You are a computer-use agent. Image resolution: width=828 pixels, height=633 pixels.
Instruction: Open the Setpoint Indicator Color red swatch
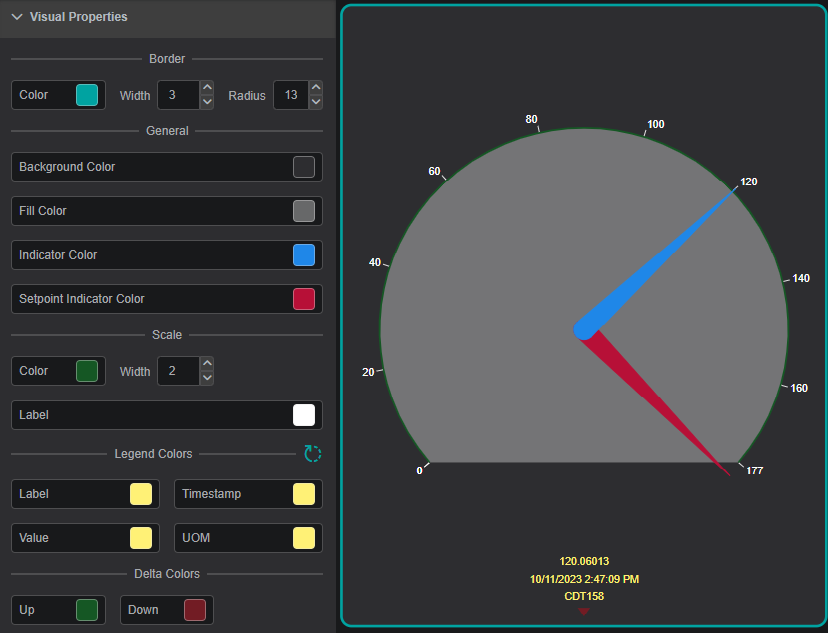tap(304, 299)
